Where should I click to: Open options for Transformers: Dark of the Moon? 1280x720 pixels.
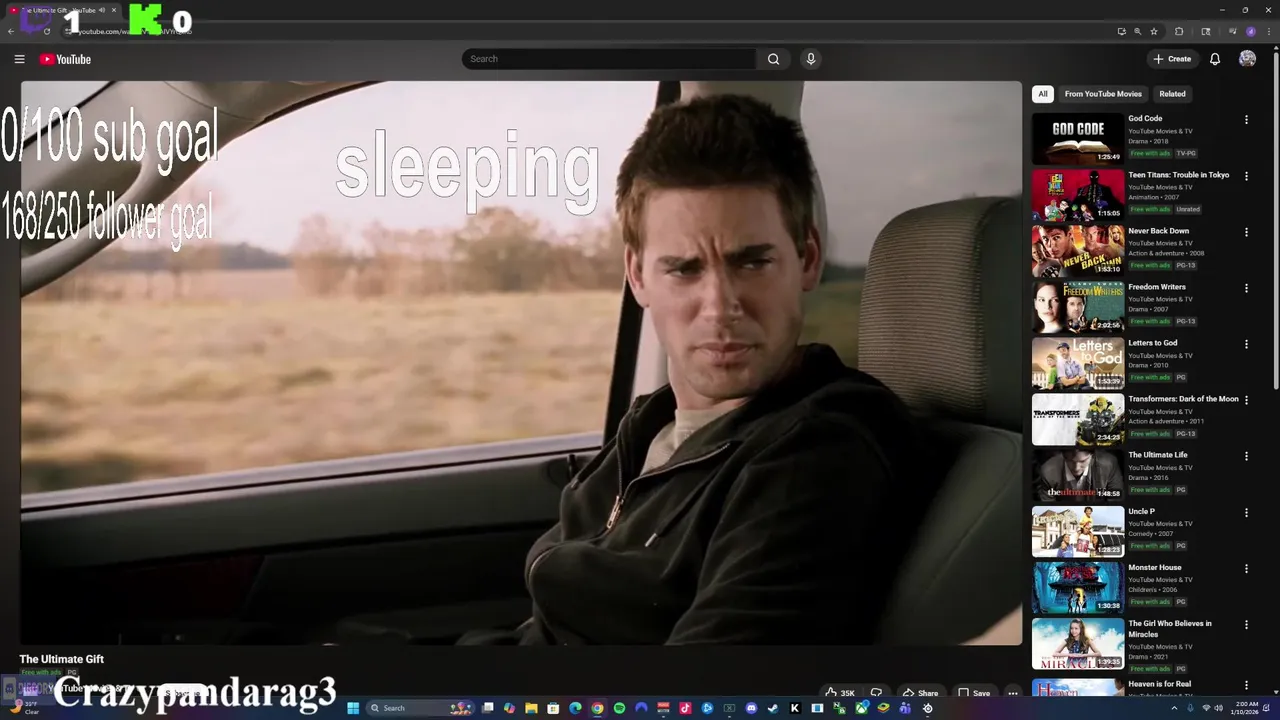coord(1246,400)
